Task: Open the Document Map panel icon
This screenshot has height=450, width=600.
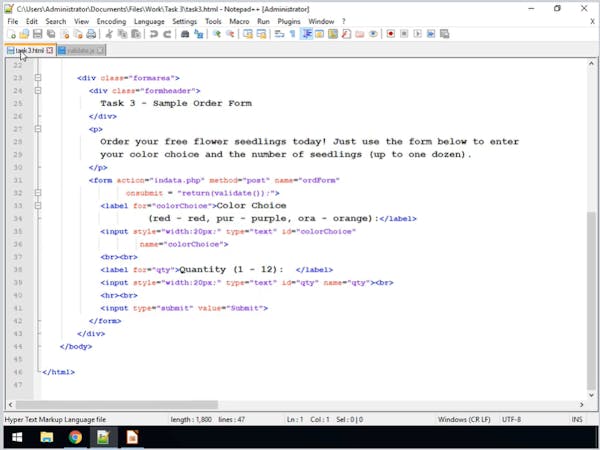Action: [x=333, y=34]
